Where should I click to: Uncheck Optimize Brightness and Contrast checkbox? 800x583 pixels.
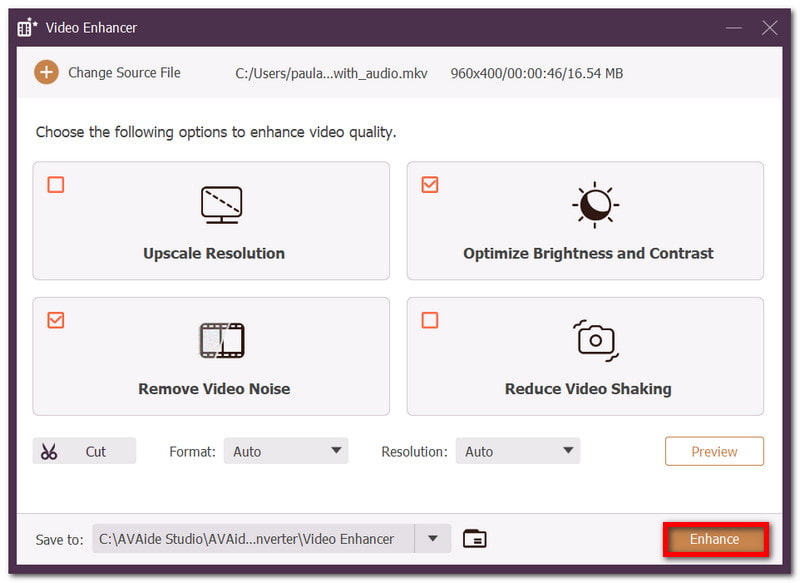430,185
